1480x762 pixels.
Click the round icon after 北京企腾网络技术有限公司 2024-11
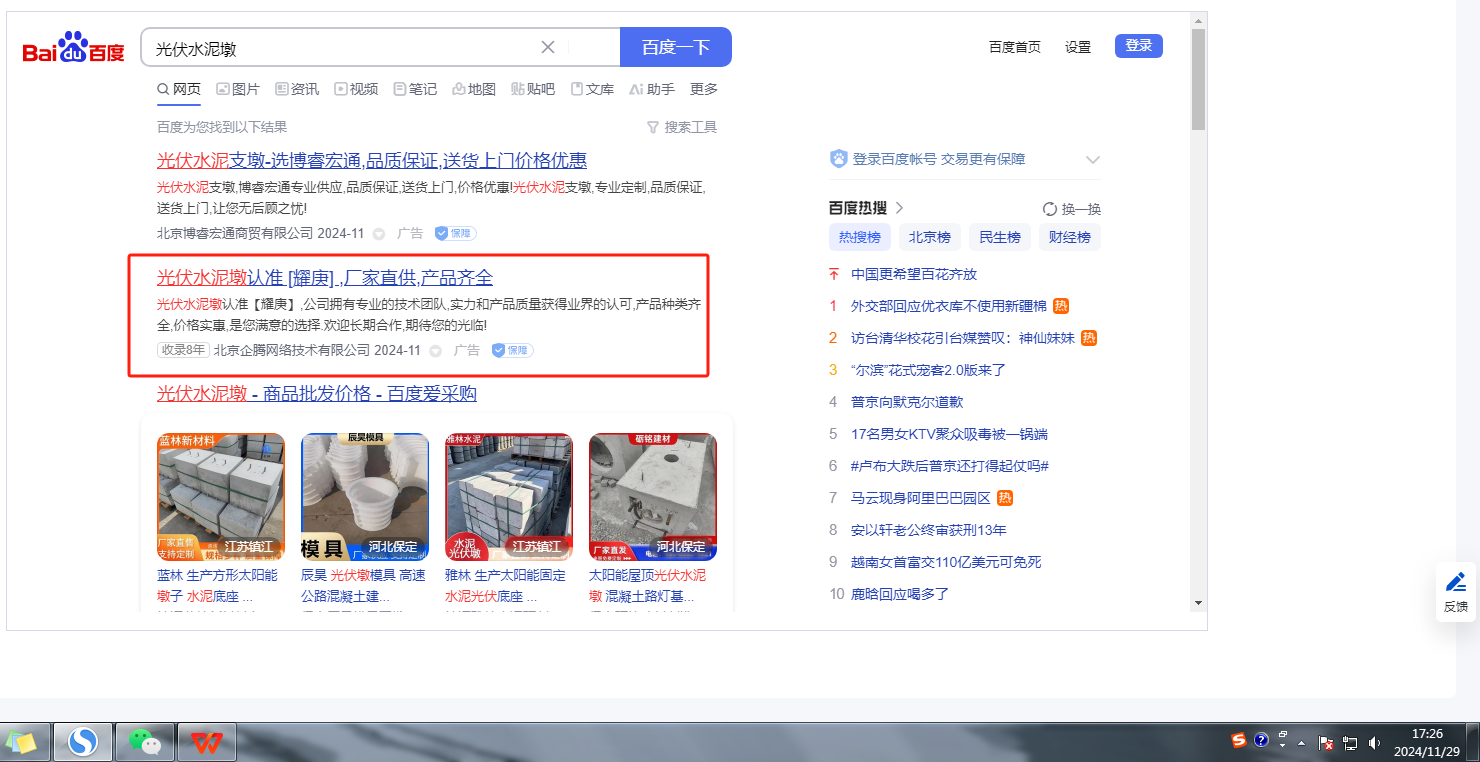(436, 351)
